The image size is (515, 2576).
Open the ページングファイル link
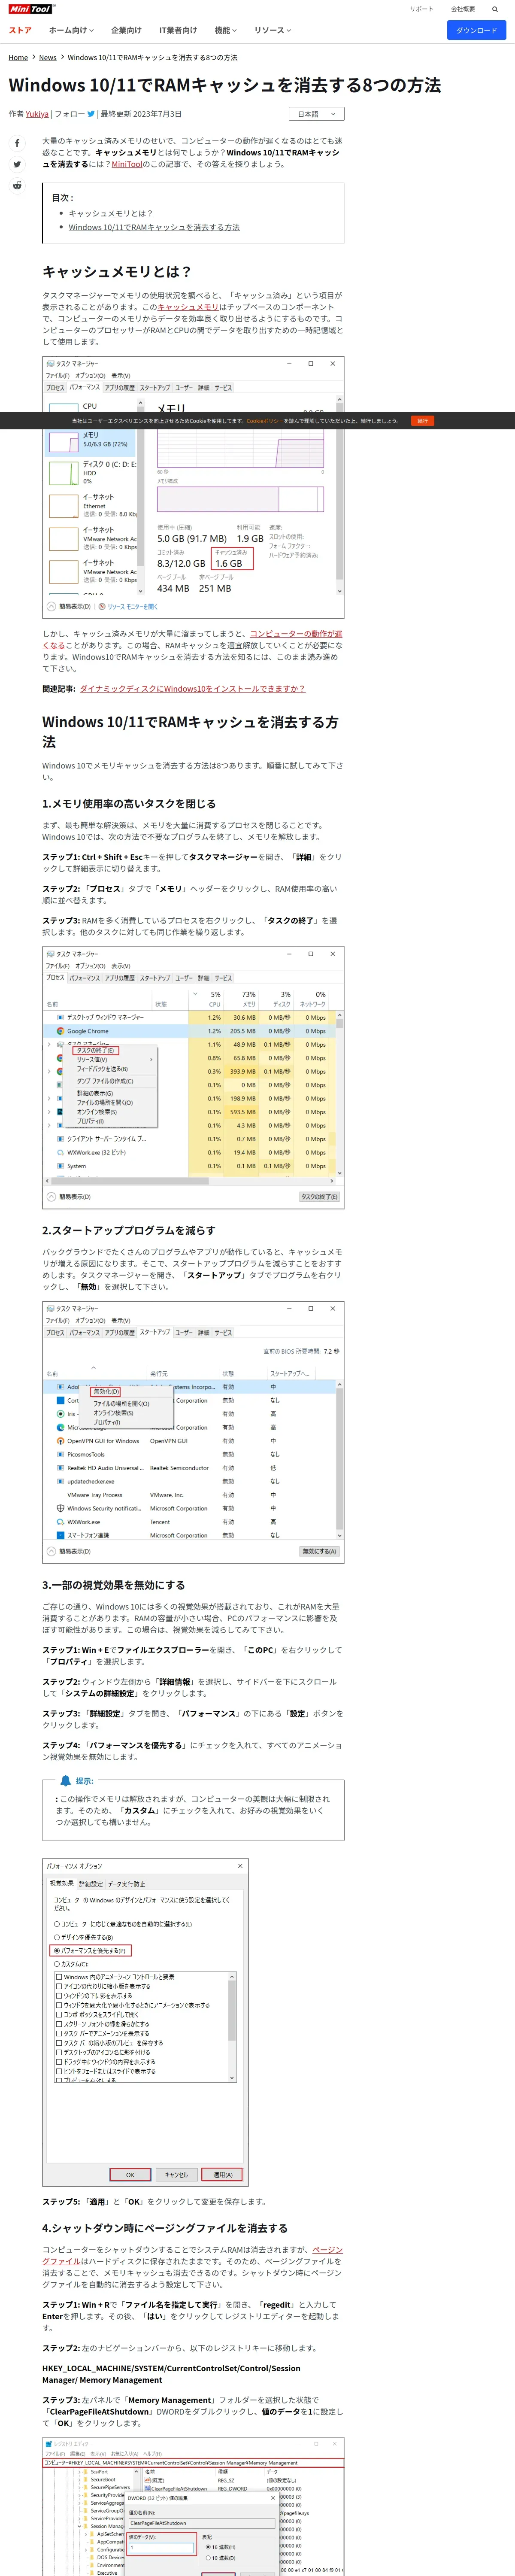pos(327,2250)
